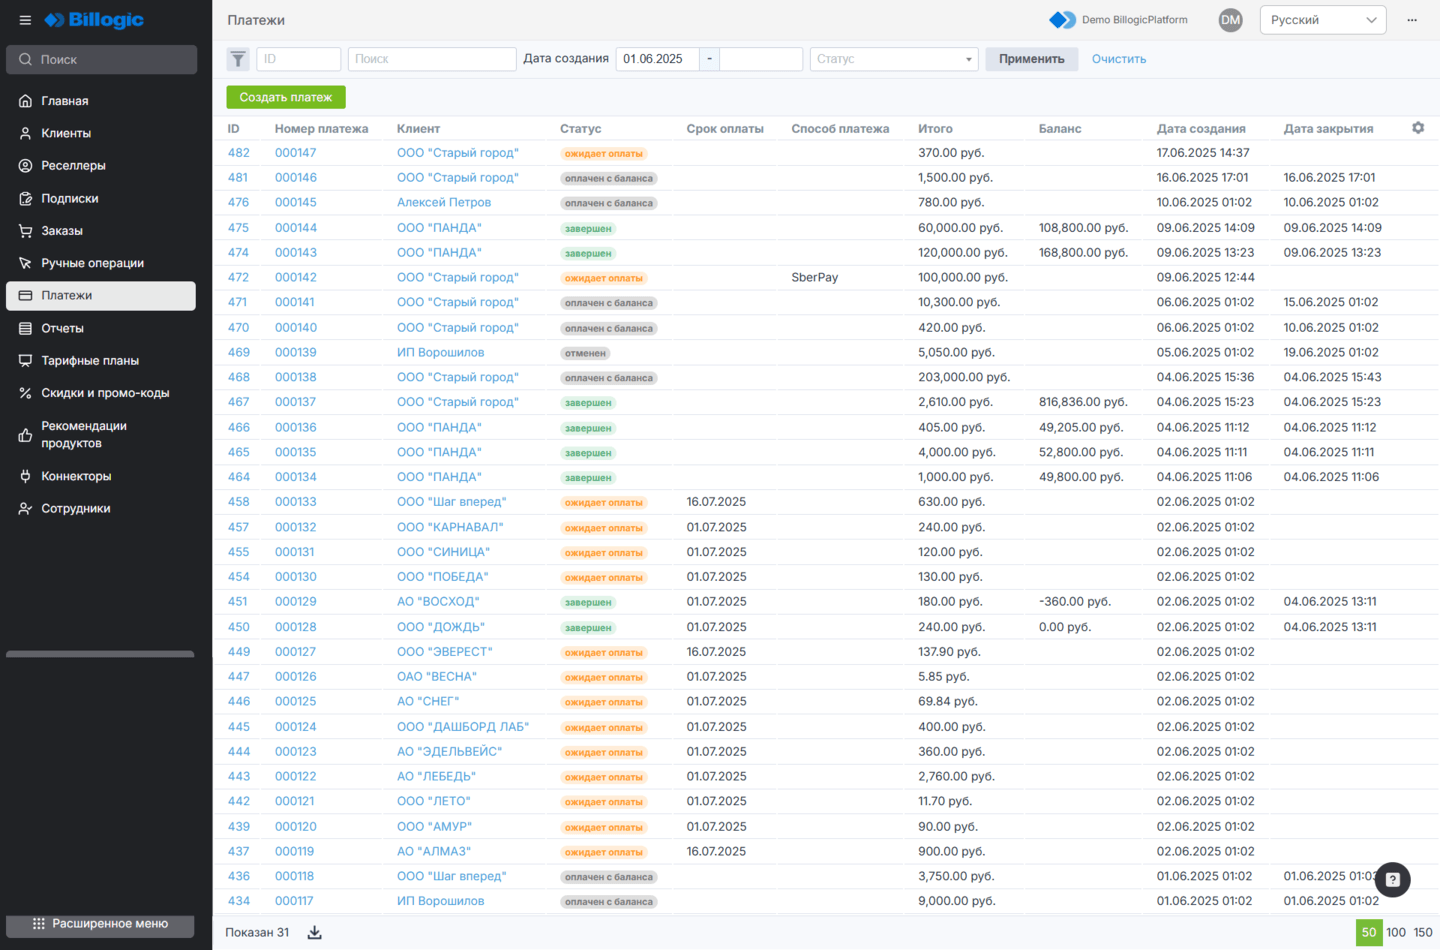Click the Применить filter button
Image resolution: width=1440 pixels, height=950 pixels.
click(1031, 59)
